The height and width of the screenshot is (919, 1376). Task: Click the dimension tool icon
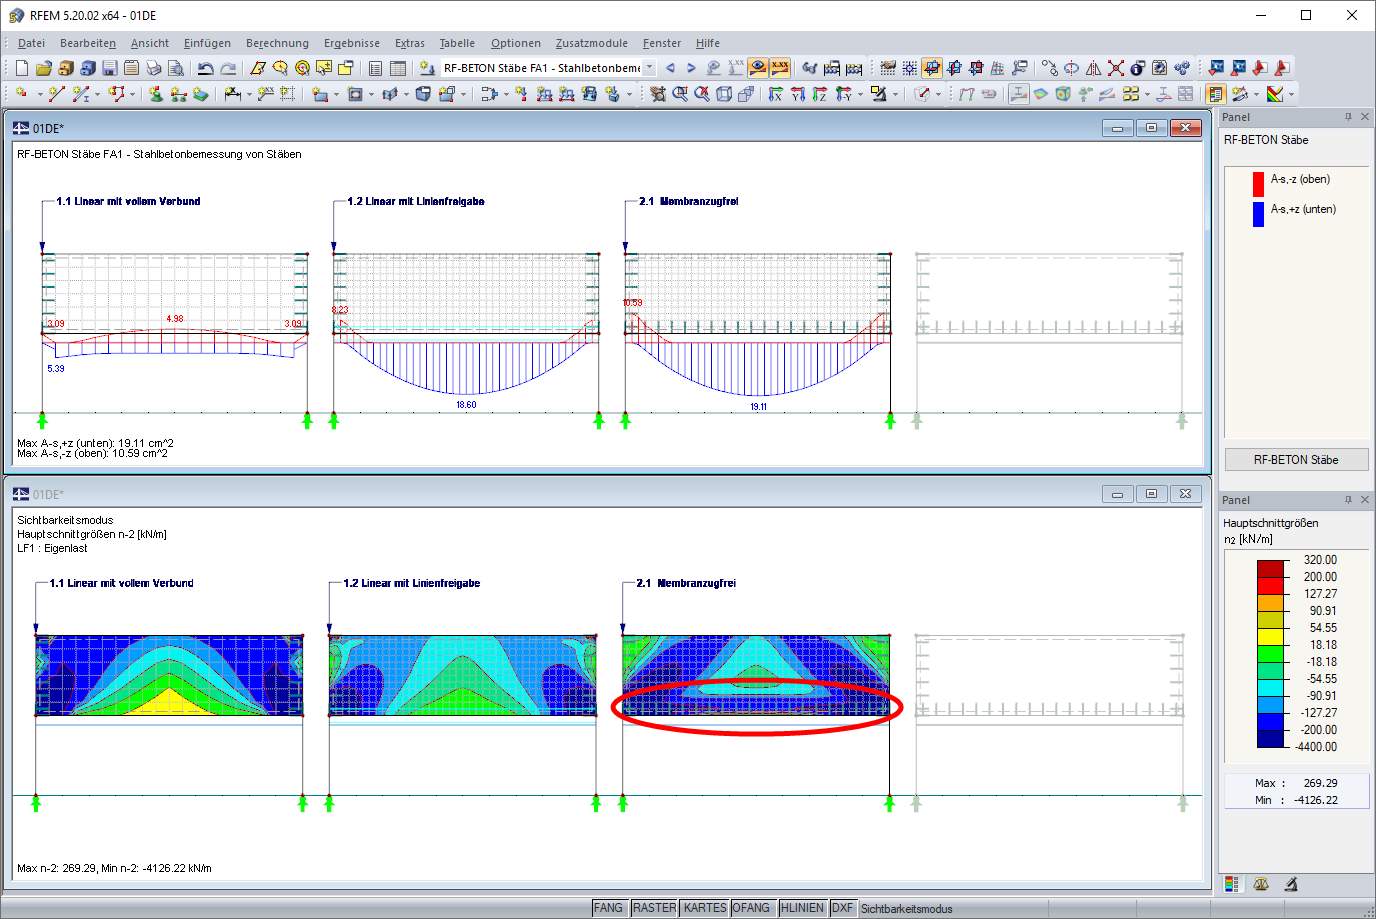(x=233, y=94)
